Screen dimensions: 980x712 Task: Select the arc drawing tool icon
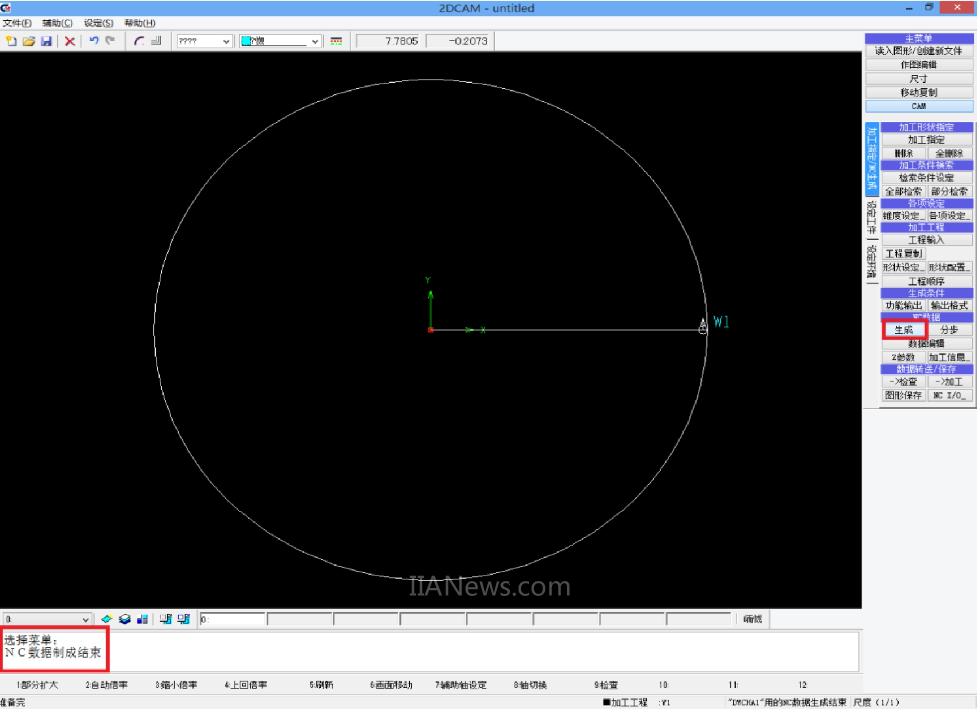coord(139,41)
